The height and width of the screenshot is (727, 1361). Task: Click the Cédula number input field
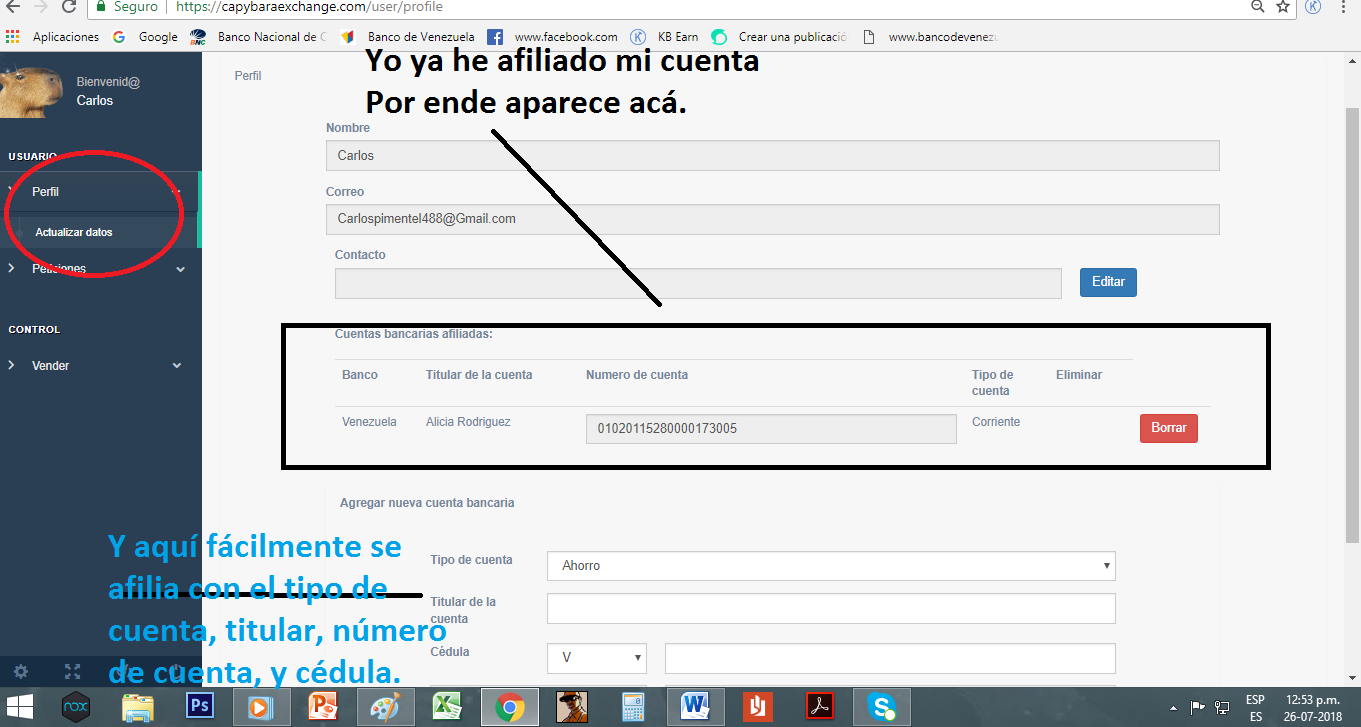pos(890,658)
